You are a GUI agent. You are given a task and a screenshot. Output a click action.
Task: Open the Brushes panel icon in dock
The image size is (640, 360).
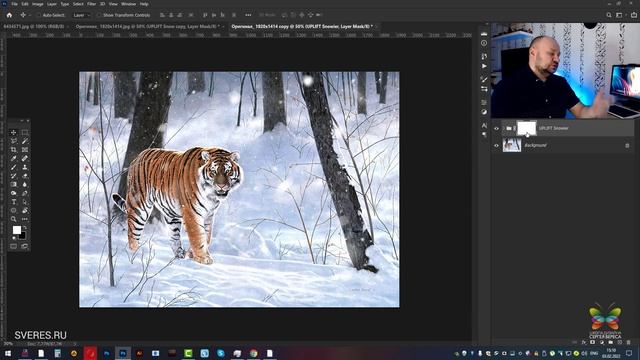tap(484, 79)
